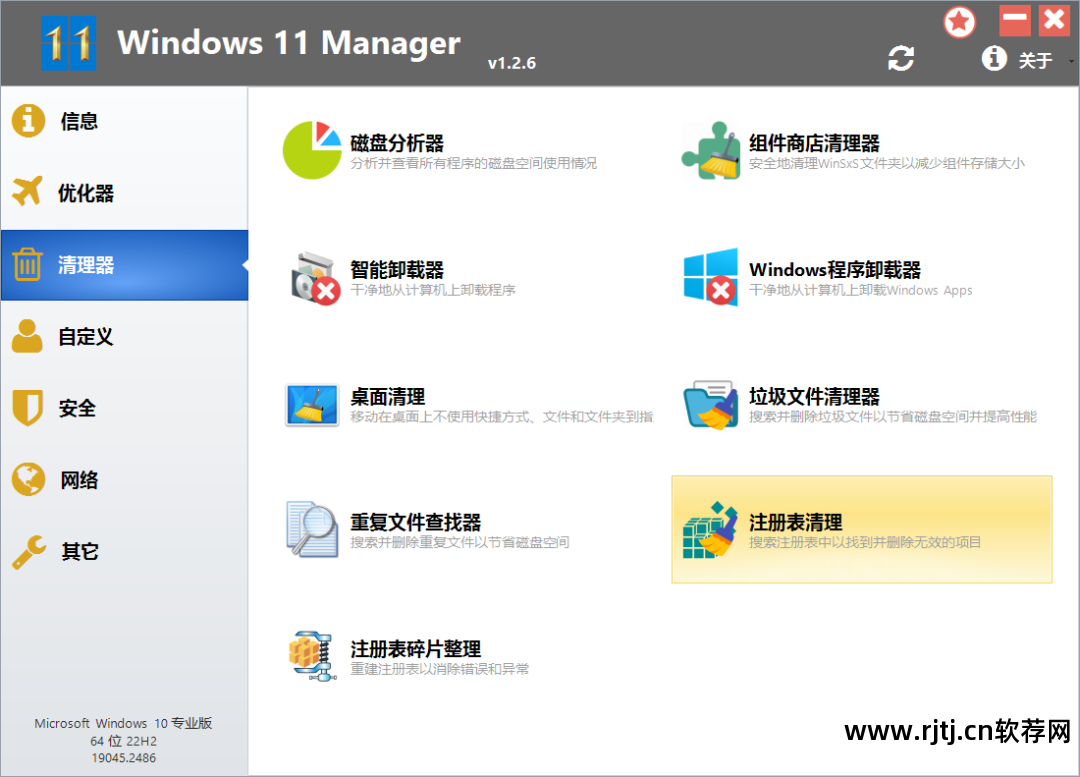
Task: Click the 关于 info circle icon
Action: click(x=994, y=59)
